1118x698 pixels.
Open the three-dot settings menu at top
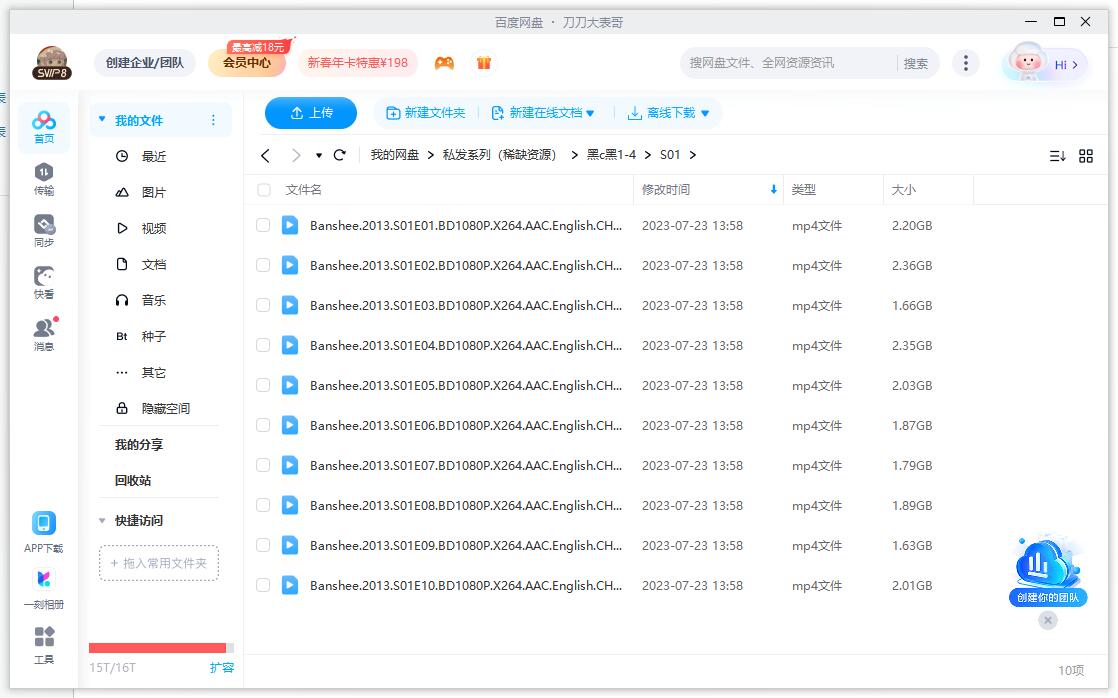point(966,62)
